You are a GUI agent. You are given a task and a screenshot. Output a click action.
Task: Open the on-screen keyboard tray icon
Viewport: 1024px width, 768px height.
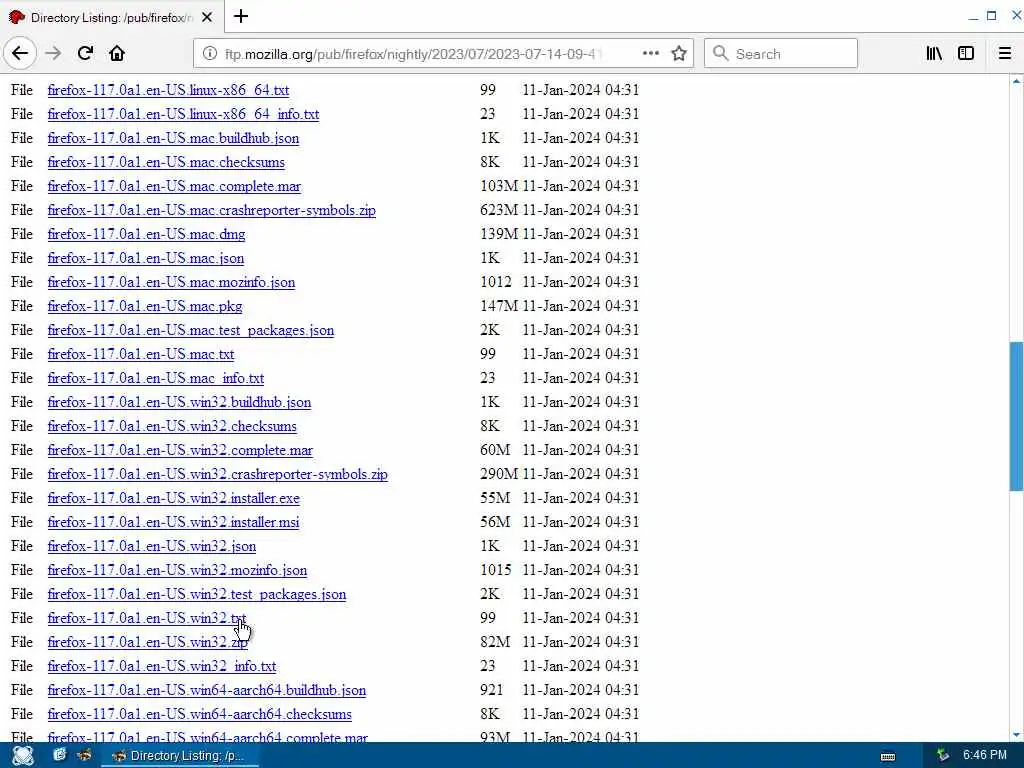[x=888, y=756]
